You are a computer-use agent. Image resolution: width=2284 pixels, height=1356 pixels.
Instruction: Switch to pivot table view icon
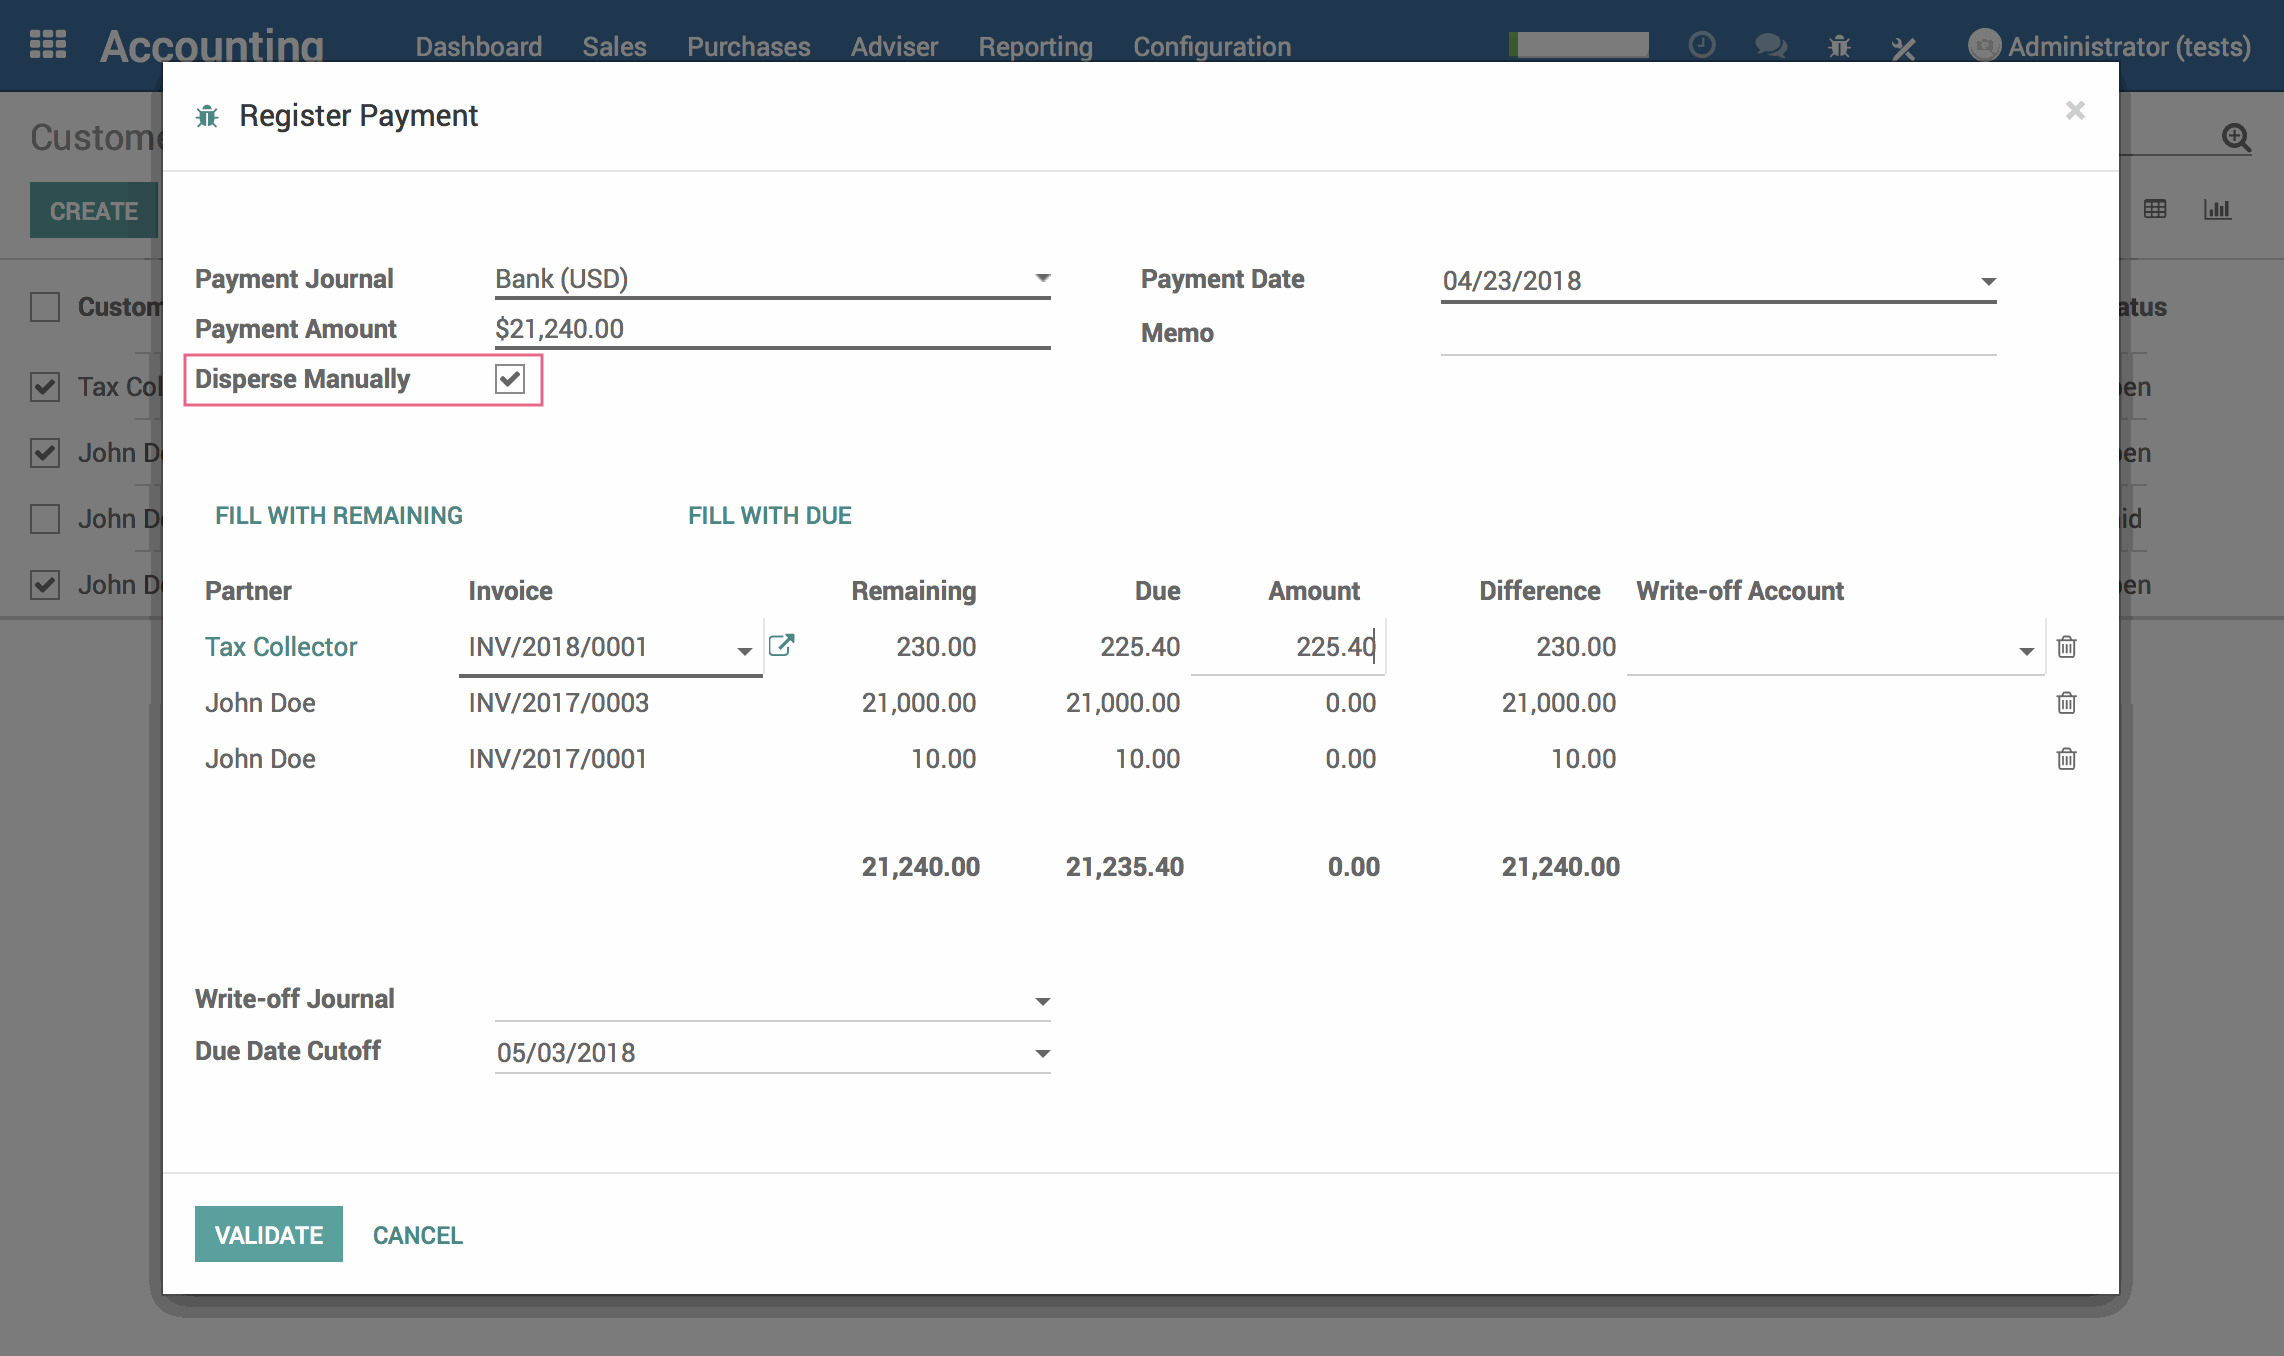coord(2155,209)
